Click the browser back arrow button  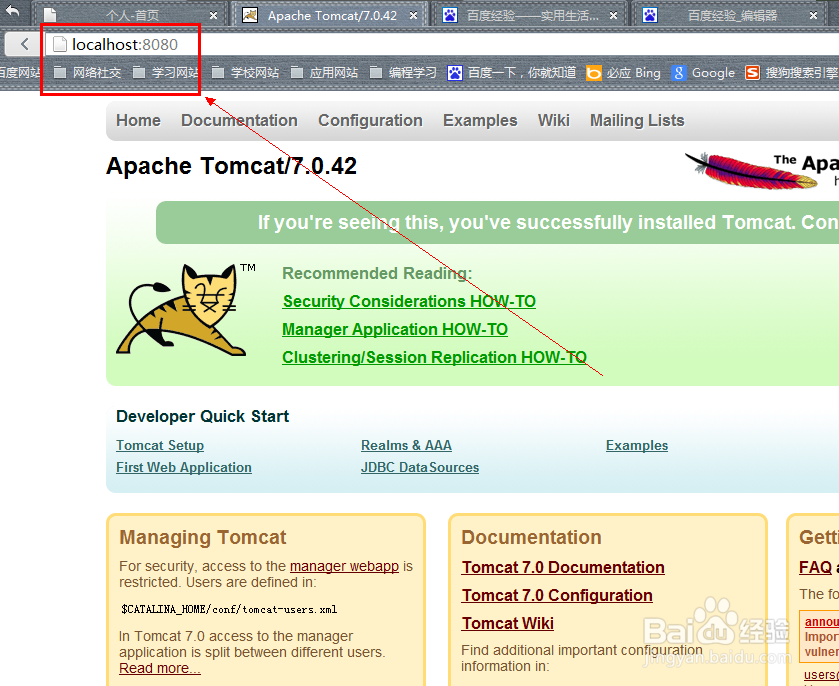click(x=24, y=44)
